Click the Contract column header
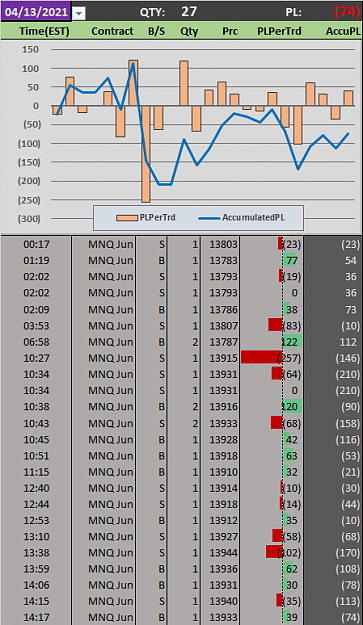The width and height of the screenshot is (363, 625). (112, 31)
